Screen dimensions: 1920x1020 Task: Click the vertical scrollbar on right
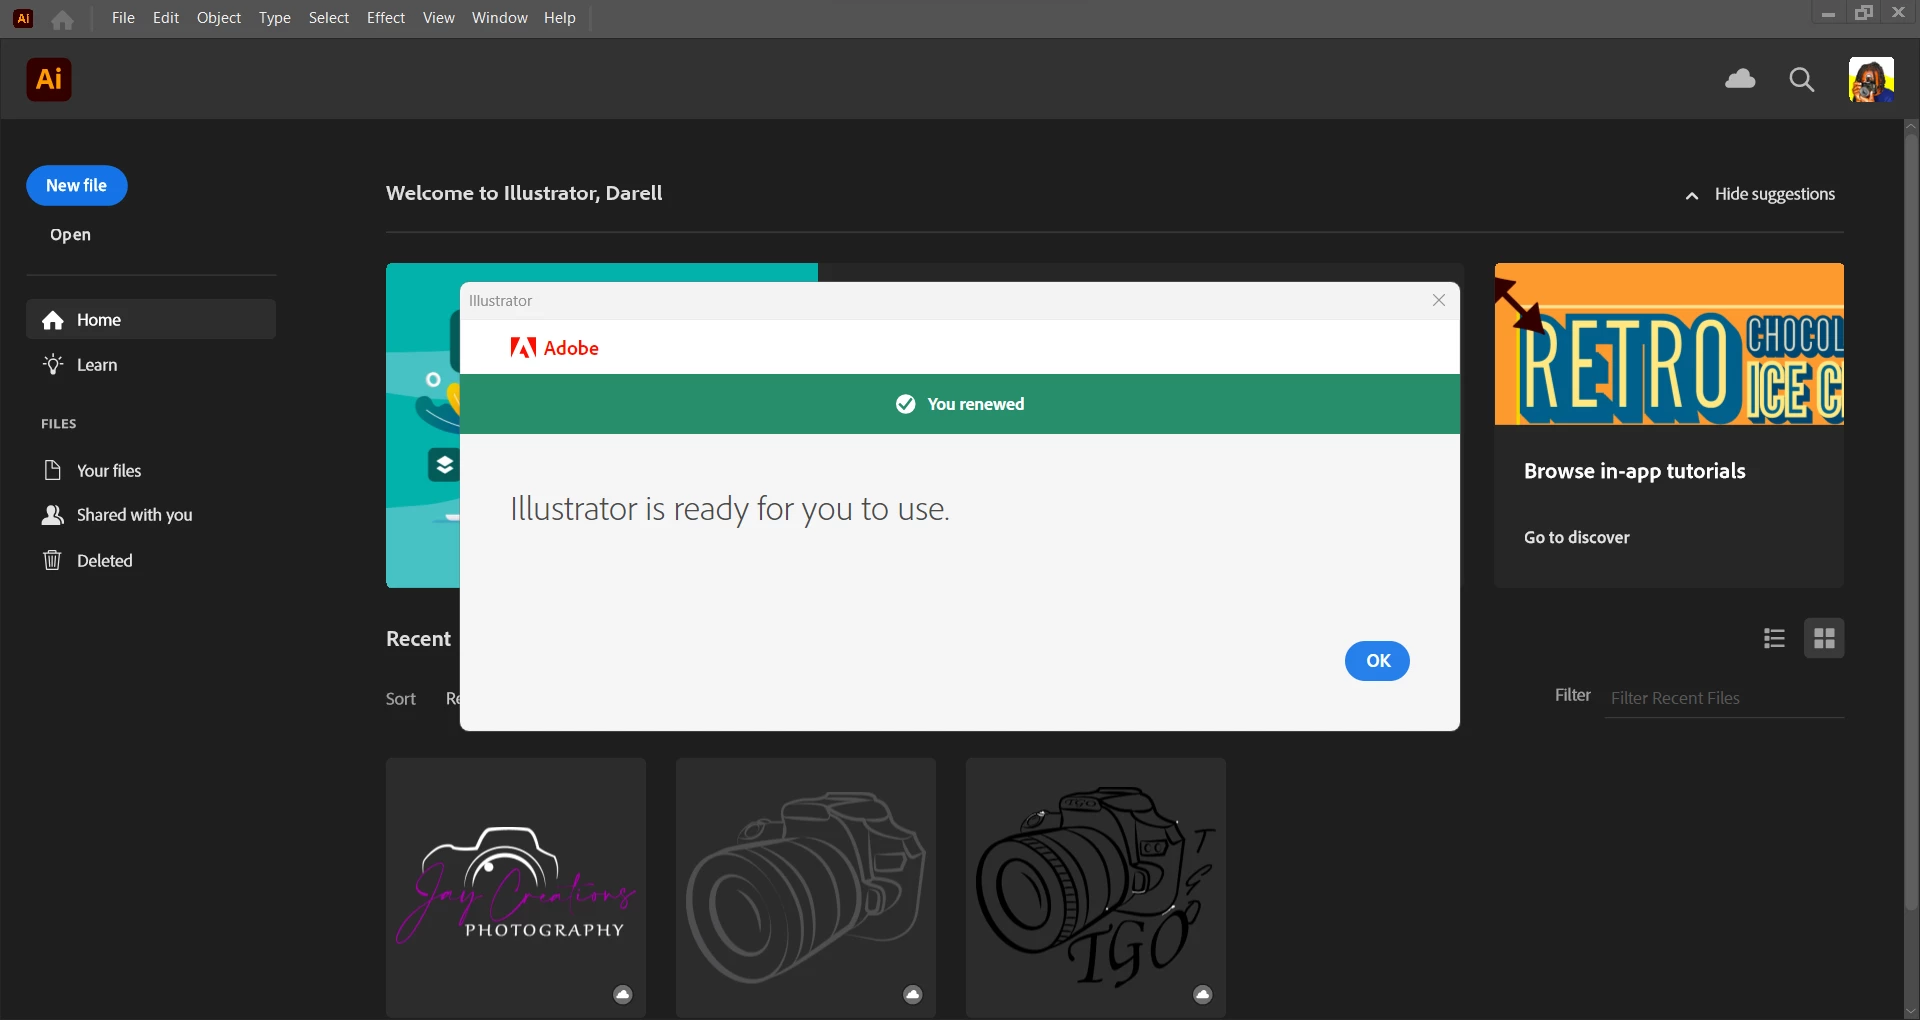1911,520
